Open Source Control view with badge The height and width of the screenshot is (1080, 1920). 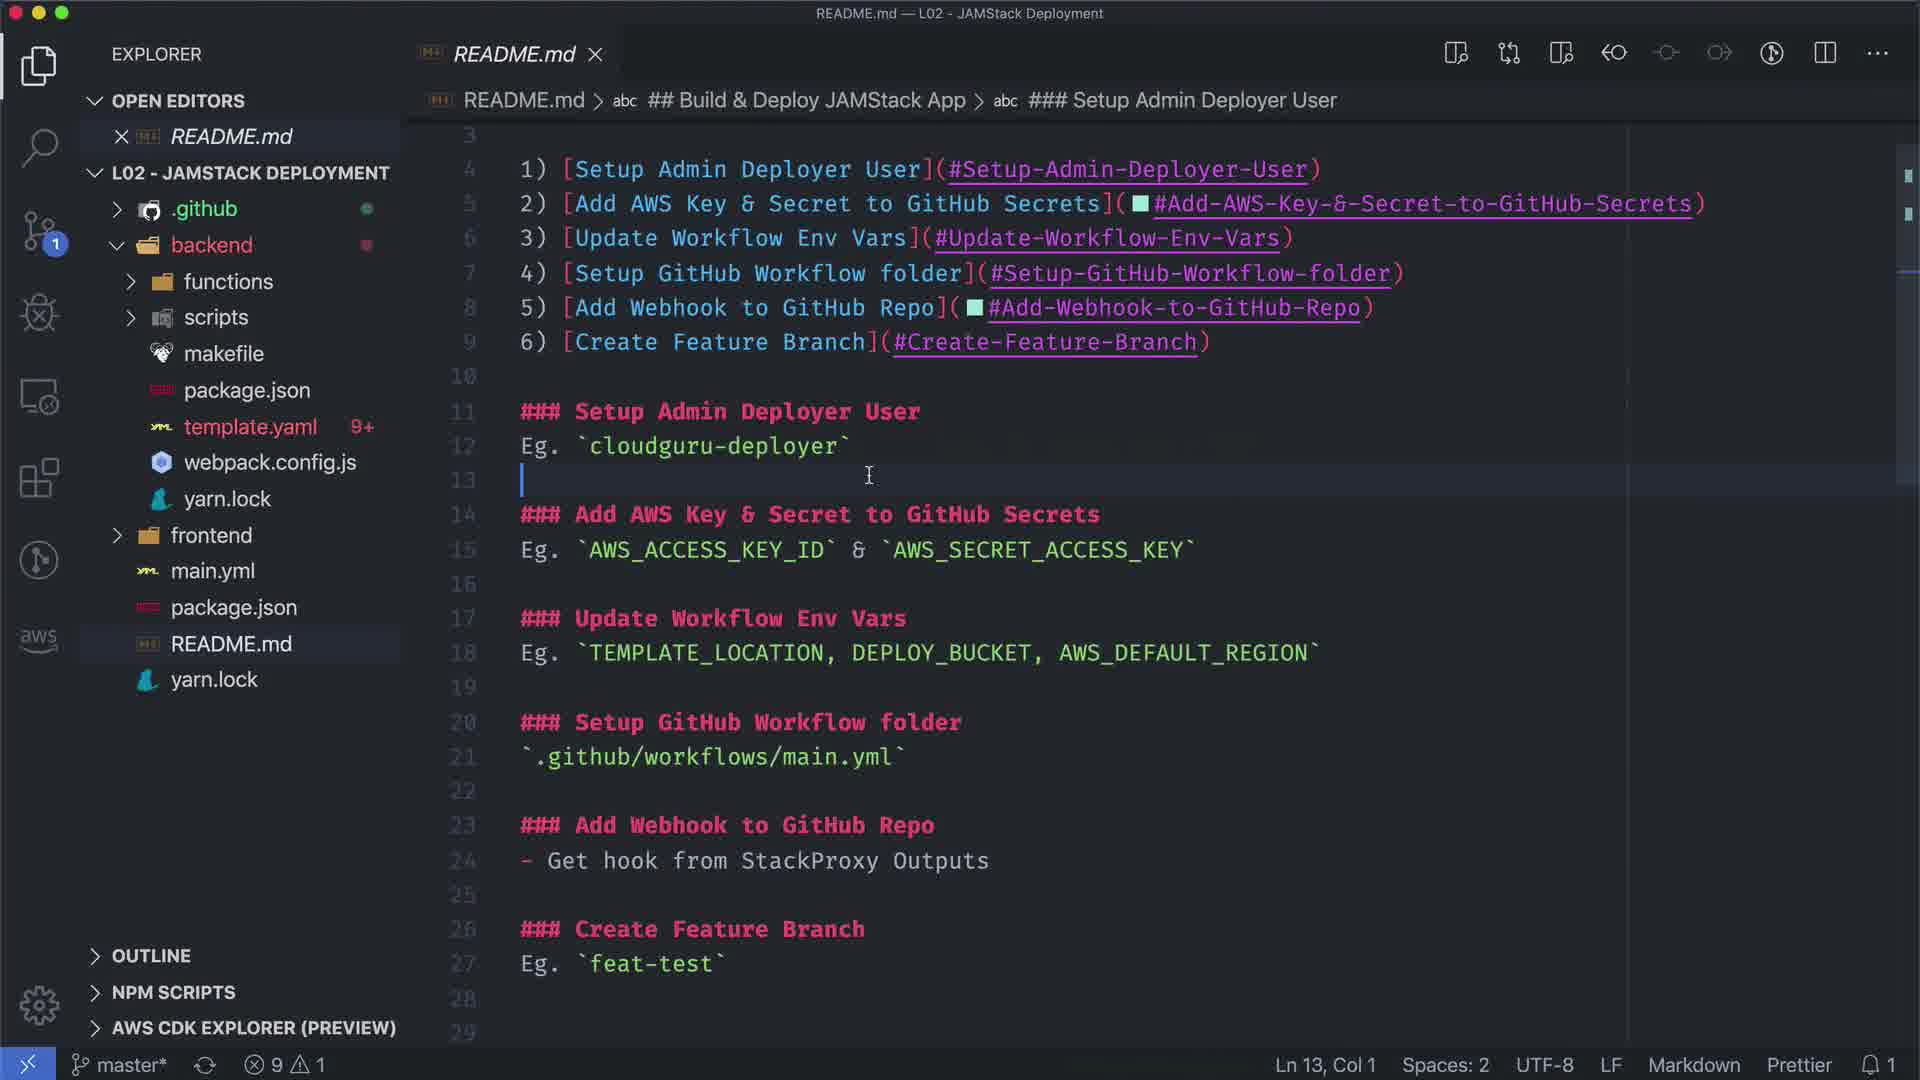pos(39,232)
